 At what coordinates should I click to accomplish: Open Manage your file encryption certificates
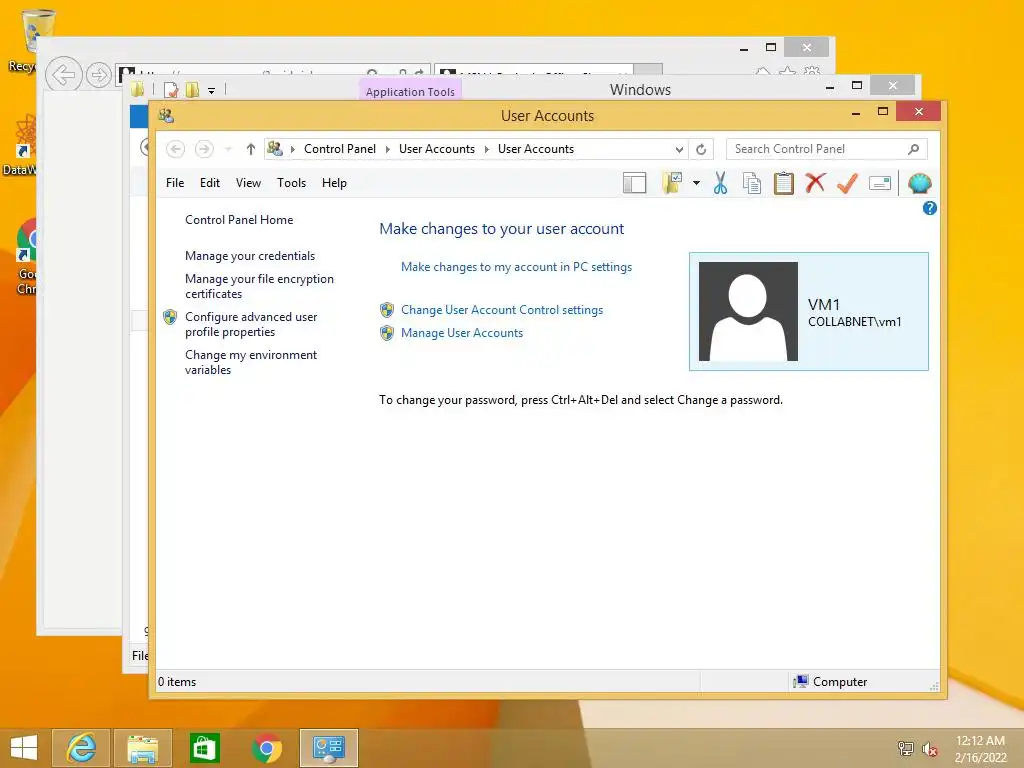pos(259,286)
